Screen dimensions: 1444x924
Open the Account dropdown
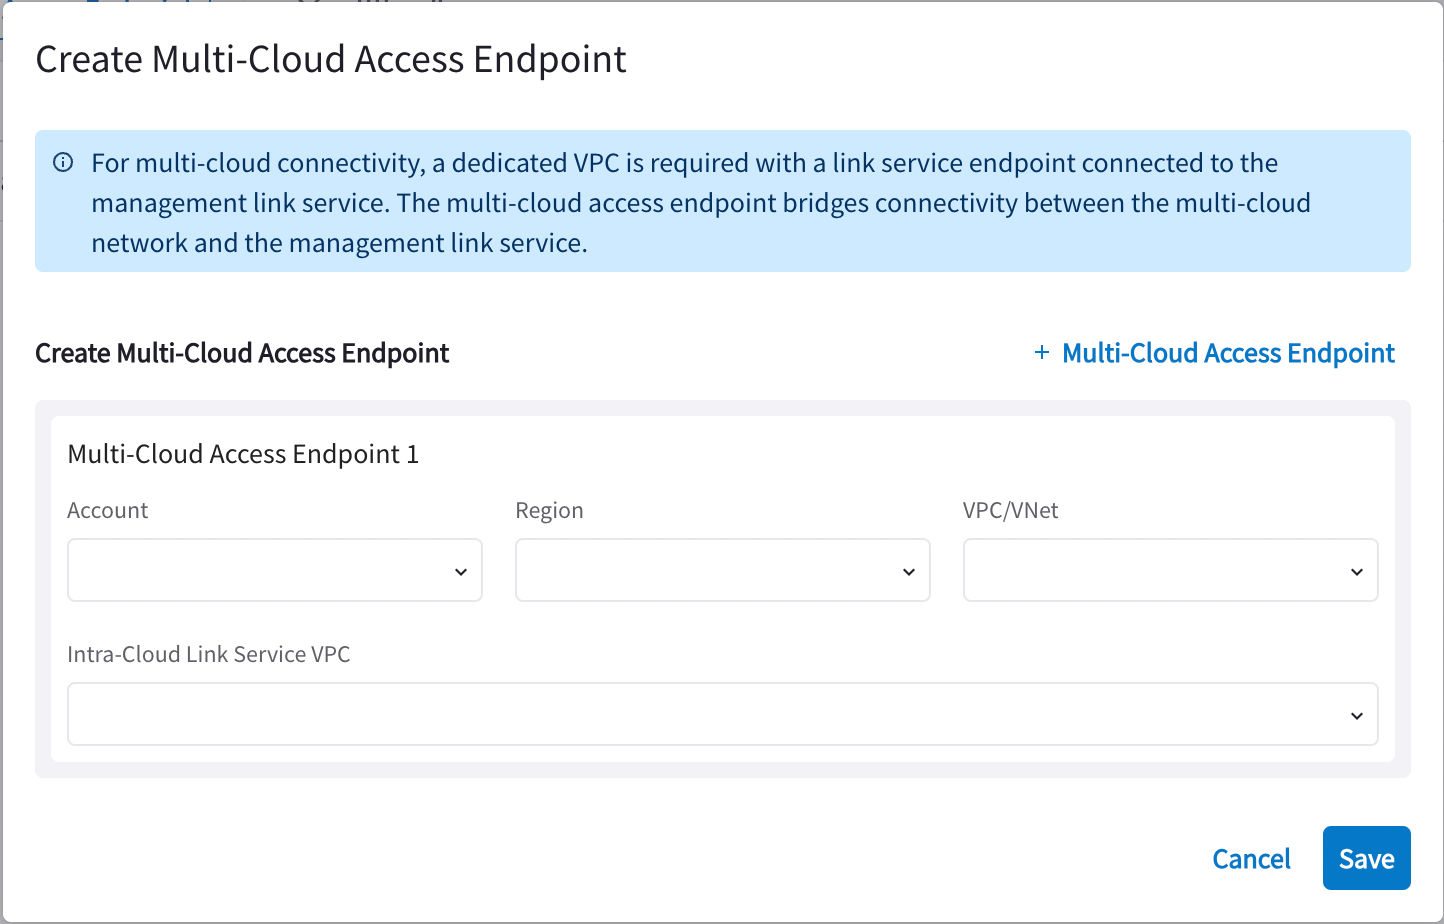pos(274,571)
